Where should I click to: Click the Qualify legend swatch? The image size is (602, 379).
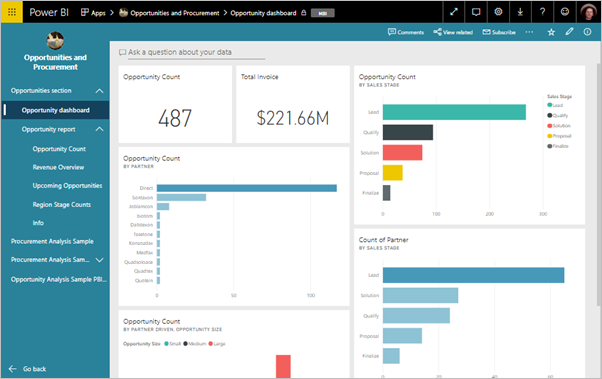[550, 115]
